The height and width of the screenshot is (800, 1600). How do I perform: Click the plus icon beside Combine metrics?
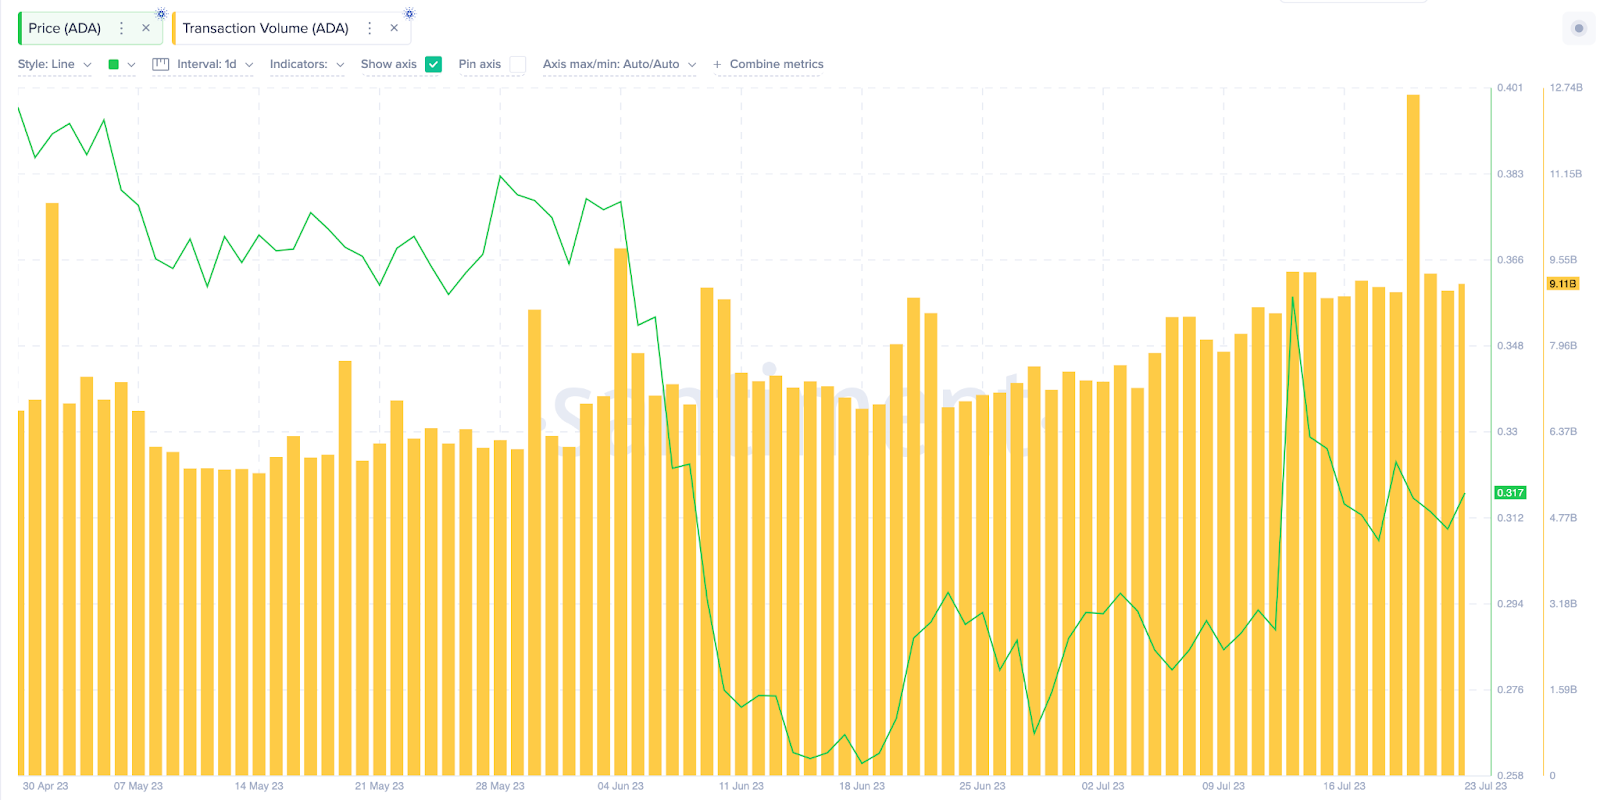(x=717, y=64)
